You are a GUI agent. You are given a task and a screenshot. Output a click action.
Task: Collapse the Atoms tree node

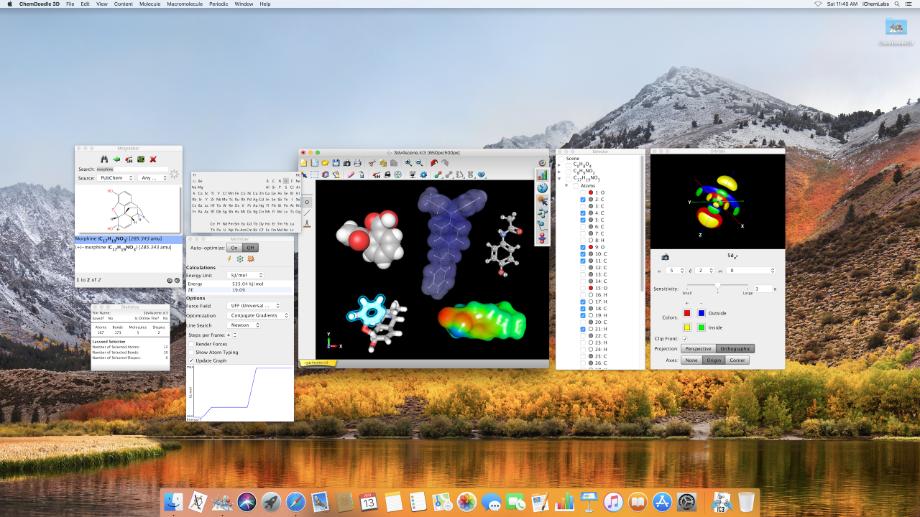tap(567, 185)
